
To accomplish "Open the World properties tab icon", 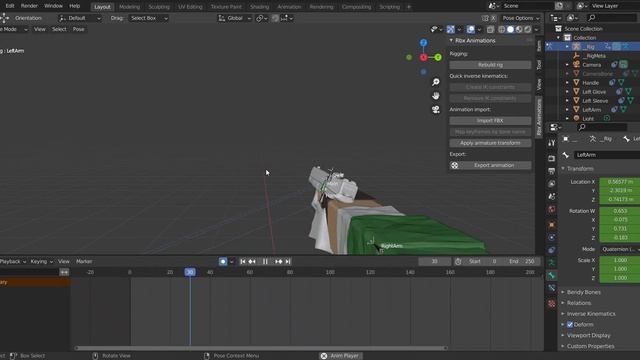I will point(551,209).
